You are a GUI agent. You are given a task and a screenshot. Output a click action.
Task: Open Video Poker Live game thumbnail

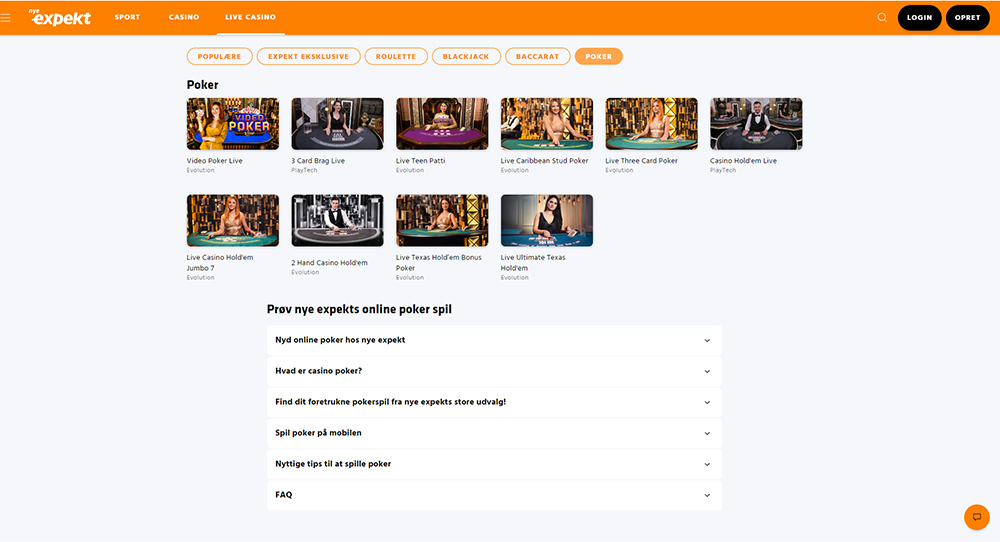click(233, 124)
